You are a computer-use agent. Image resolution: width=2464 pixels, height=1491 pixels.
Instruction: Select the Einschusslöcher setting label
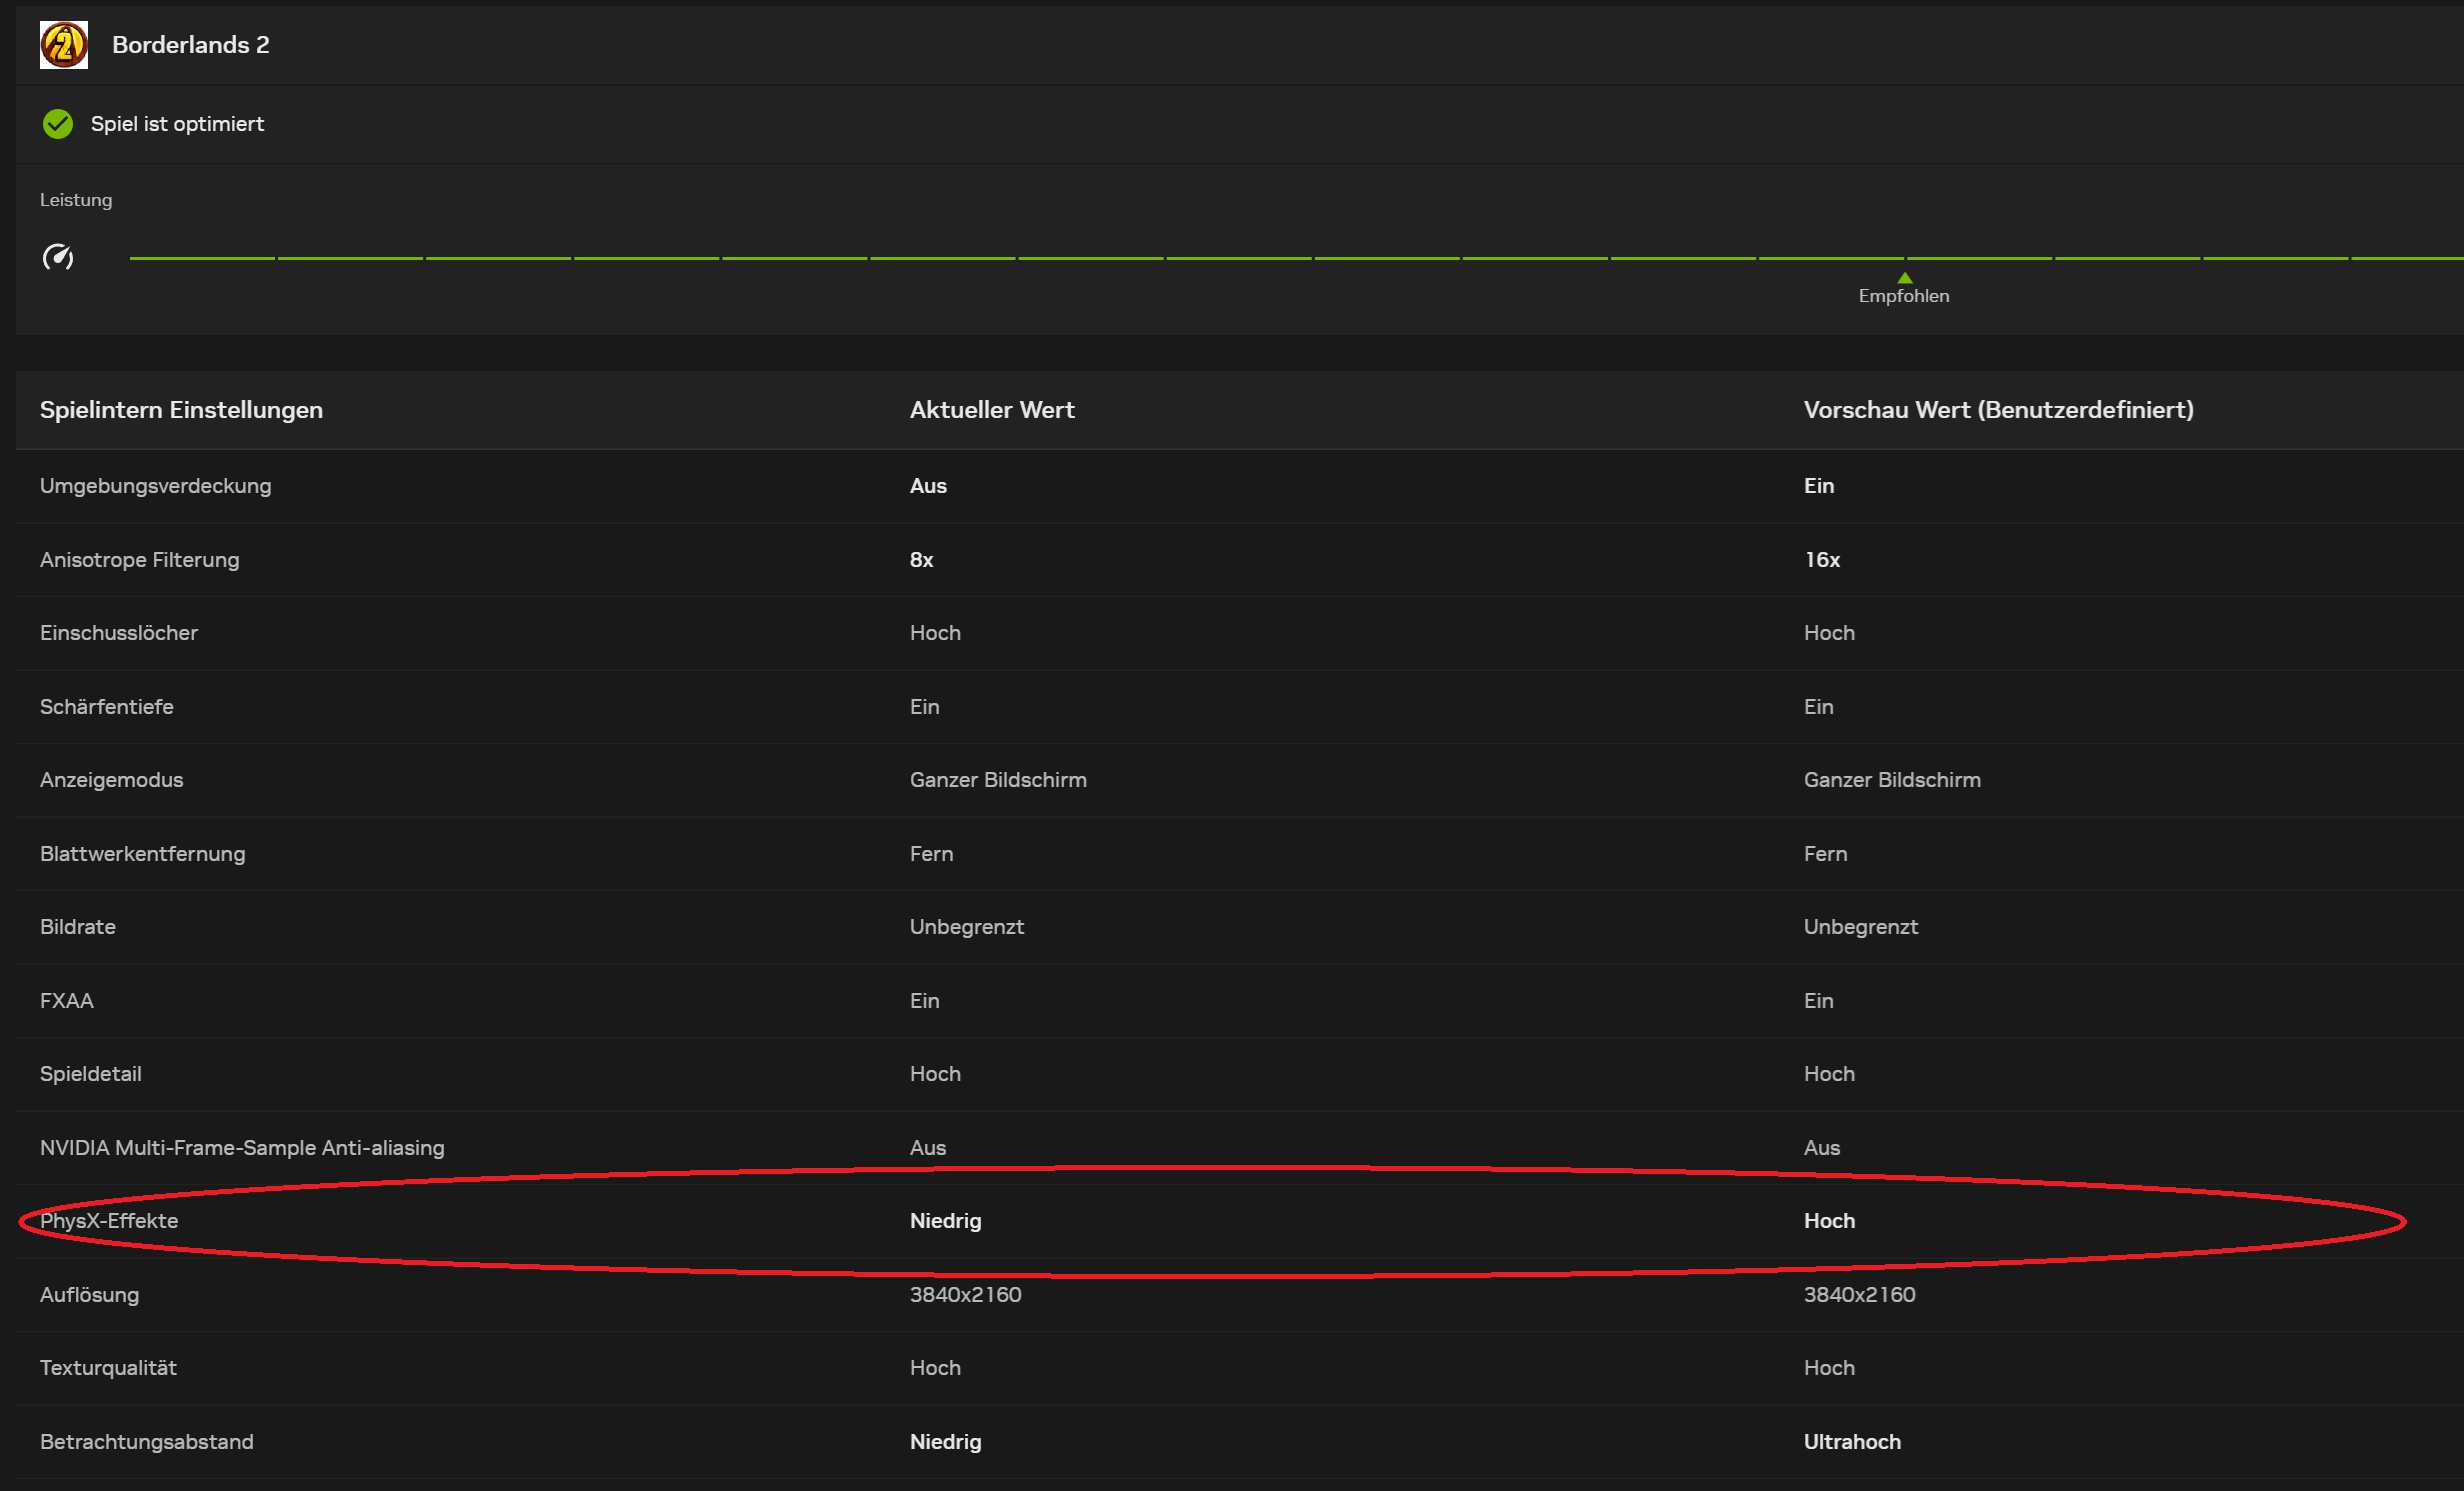119,633
